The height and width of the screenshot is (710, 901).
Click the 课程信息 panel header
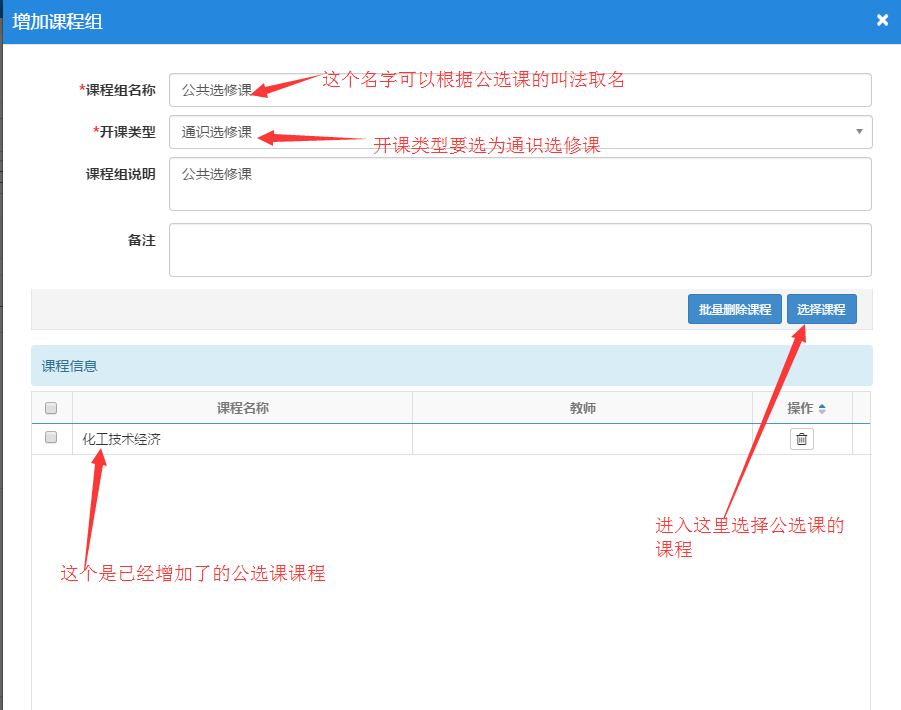click(451, 366)
